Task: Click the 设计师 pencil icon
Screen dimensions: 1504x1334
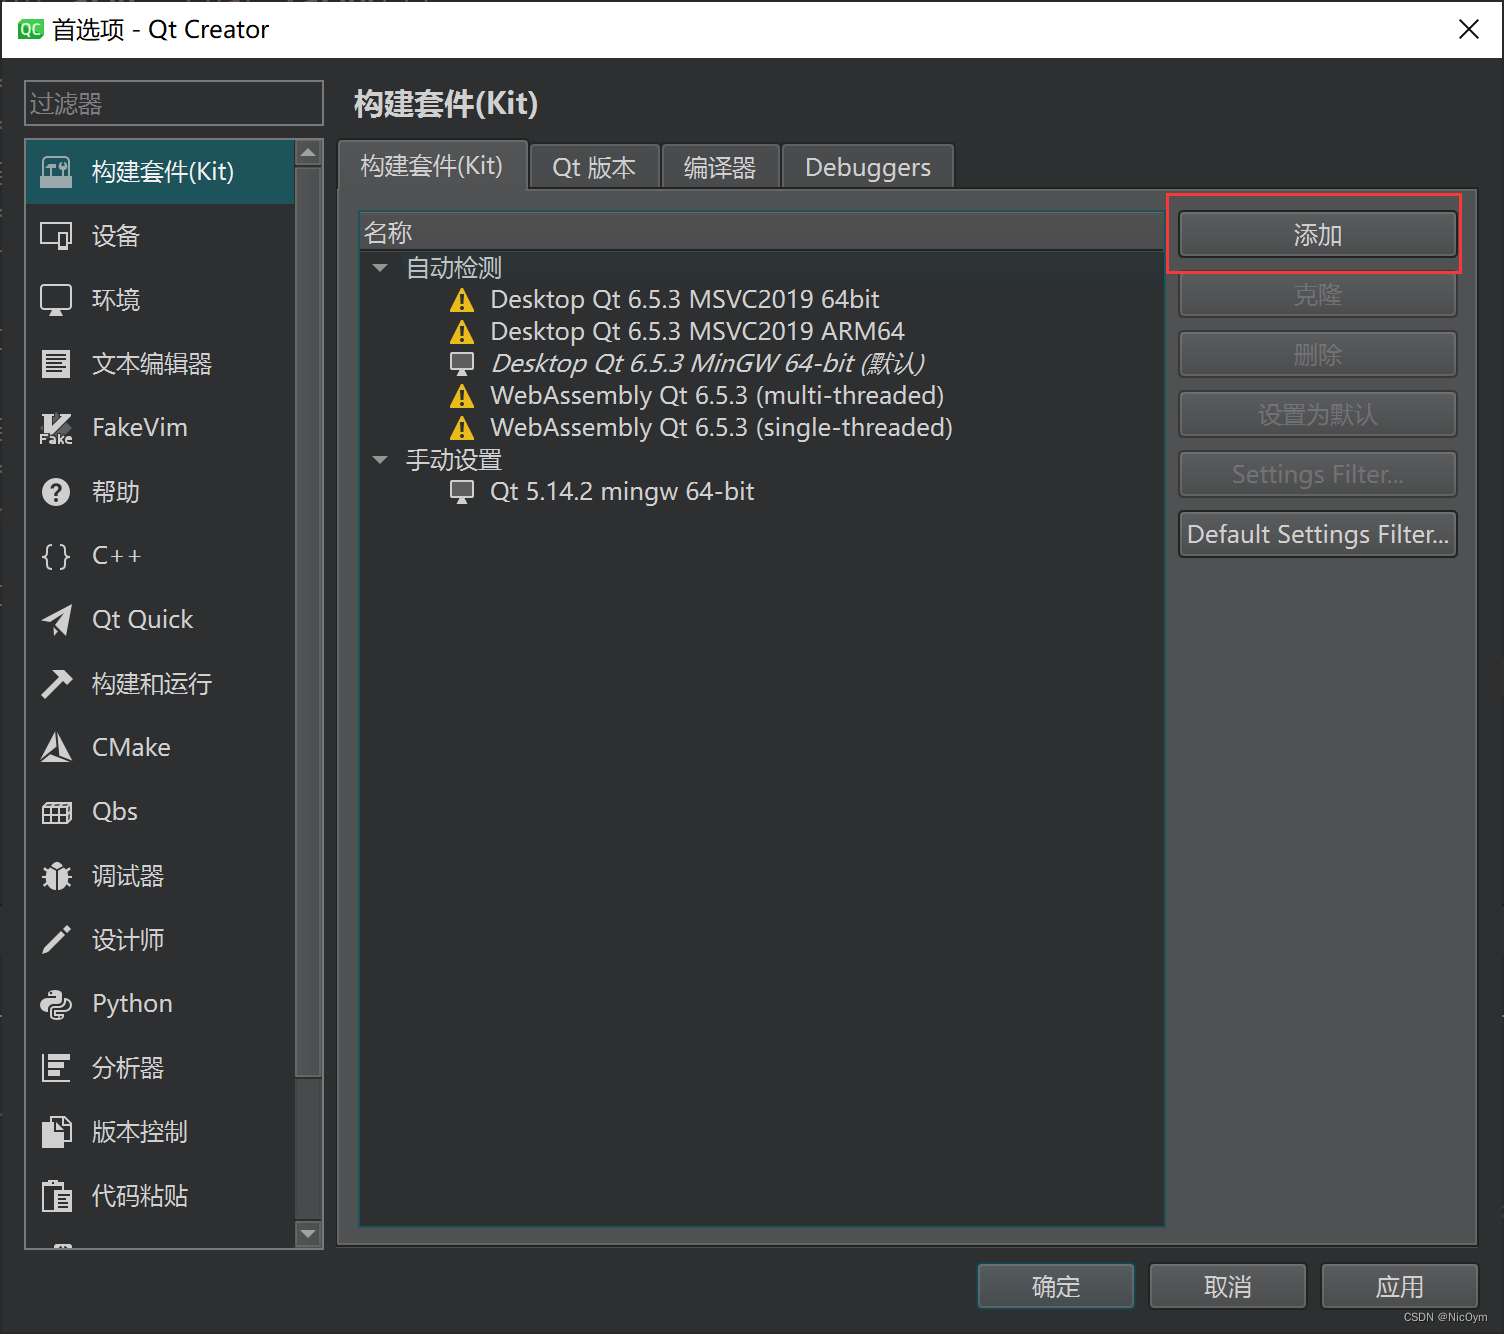Action: (x=56, y=940)
